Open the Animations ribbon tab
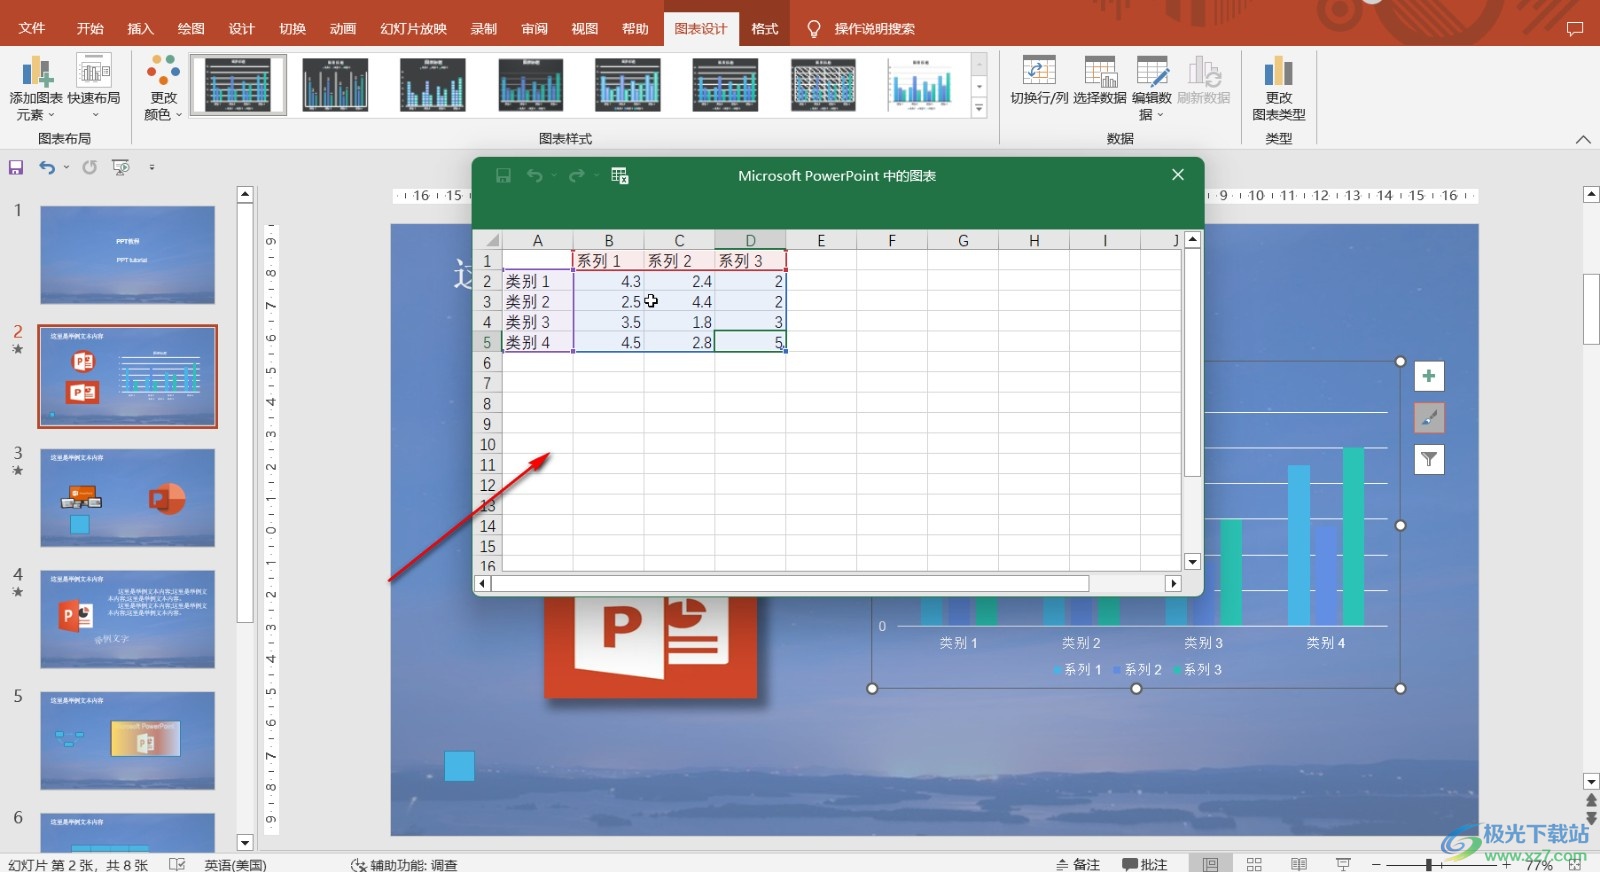This screenshot has height=872, width=1600. tap(343, 28)
